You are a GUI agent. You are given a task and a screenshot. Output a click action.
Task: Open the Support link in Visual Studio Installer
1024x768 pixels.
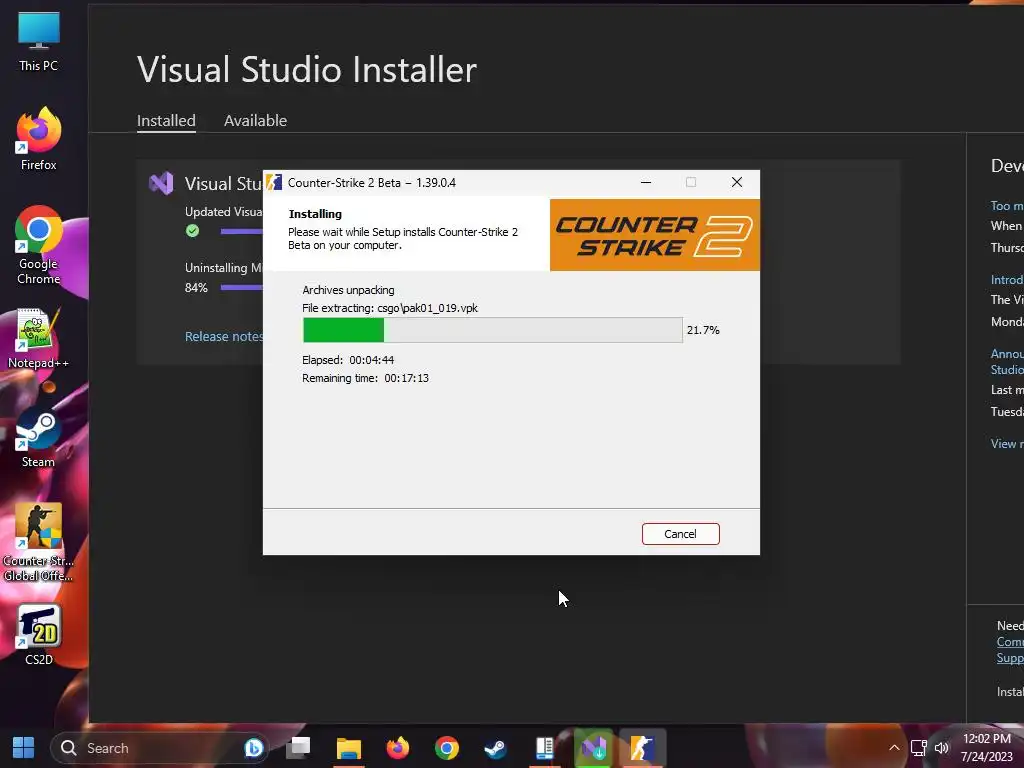click(x=1010, y=658)
